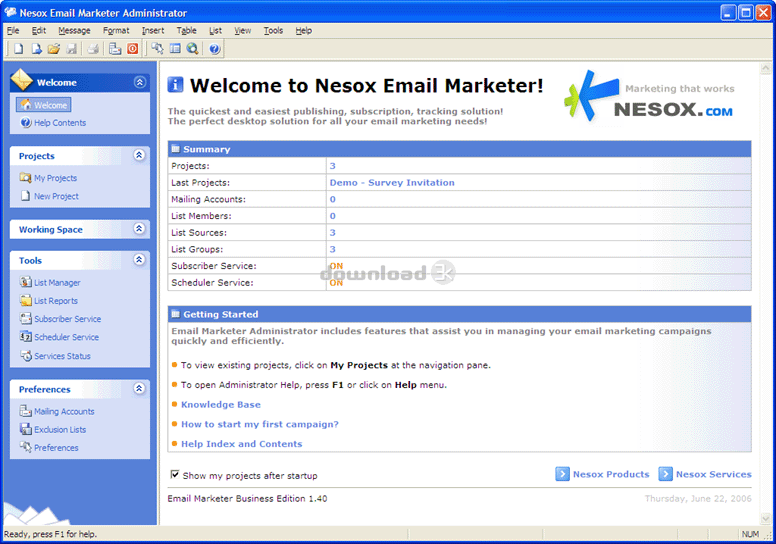Image resolution: width=776 pixels, height=544 pixels.
Task: Open the Format menu
Action: pos(116,31)
